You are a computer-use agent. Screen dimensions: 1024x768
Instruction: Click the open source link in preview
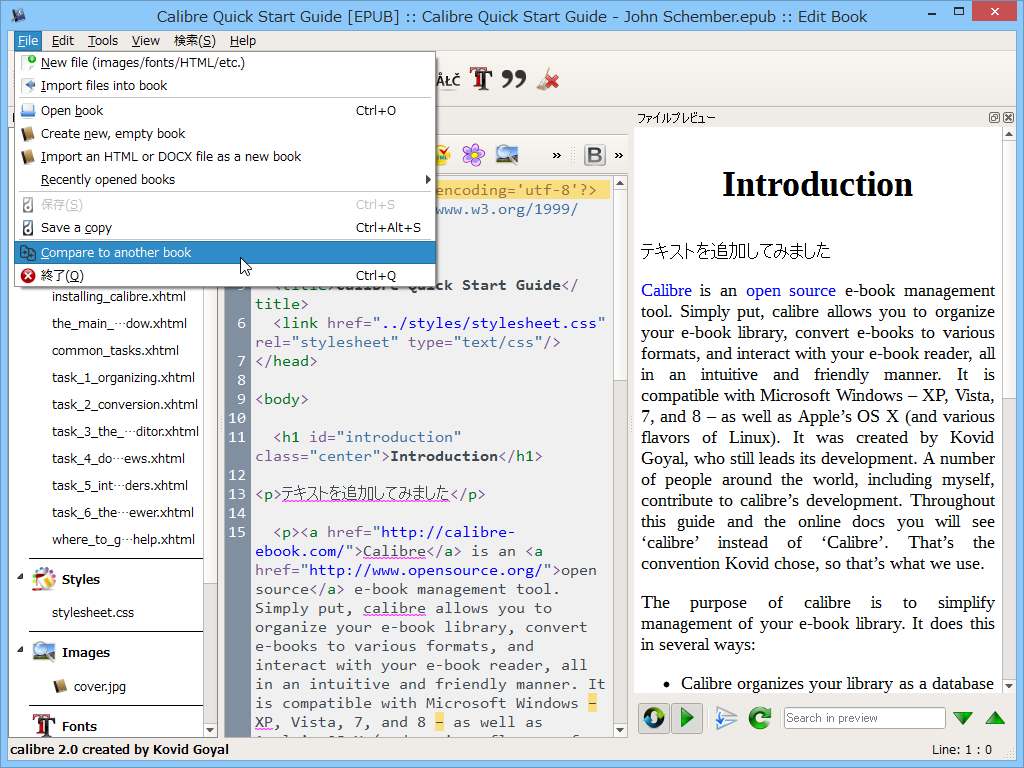(791, 291)
